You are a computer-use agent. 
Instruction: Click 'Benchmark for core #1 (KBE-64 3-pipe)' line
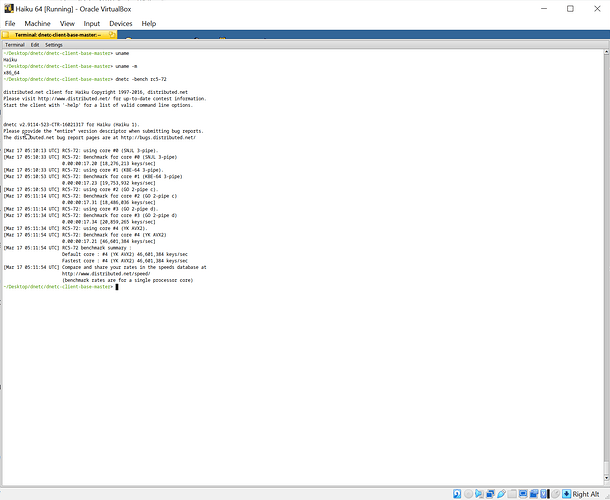[x=93, y=176]
